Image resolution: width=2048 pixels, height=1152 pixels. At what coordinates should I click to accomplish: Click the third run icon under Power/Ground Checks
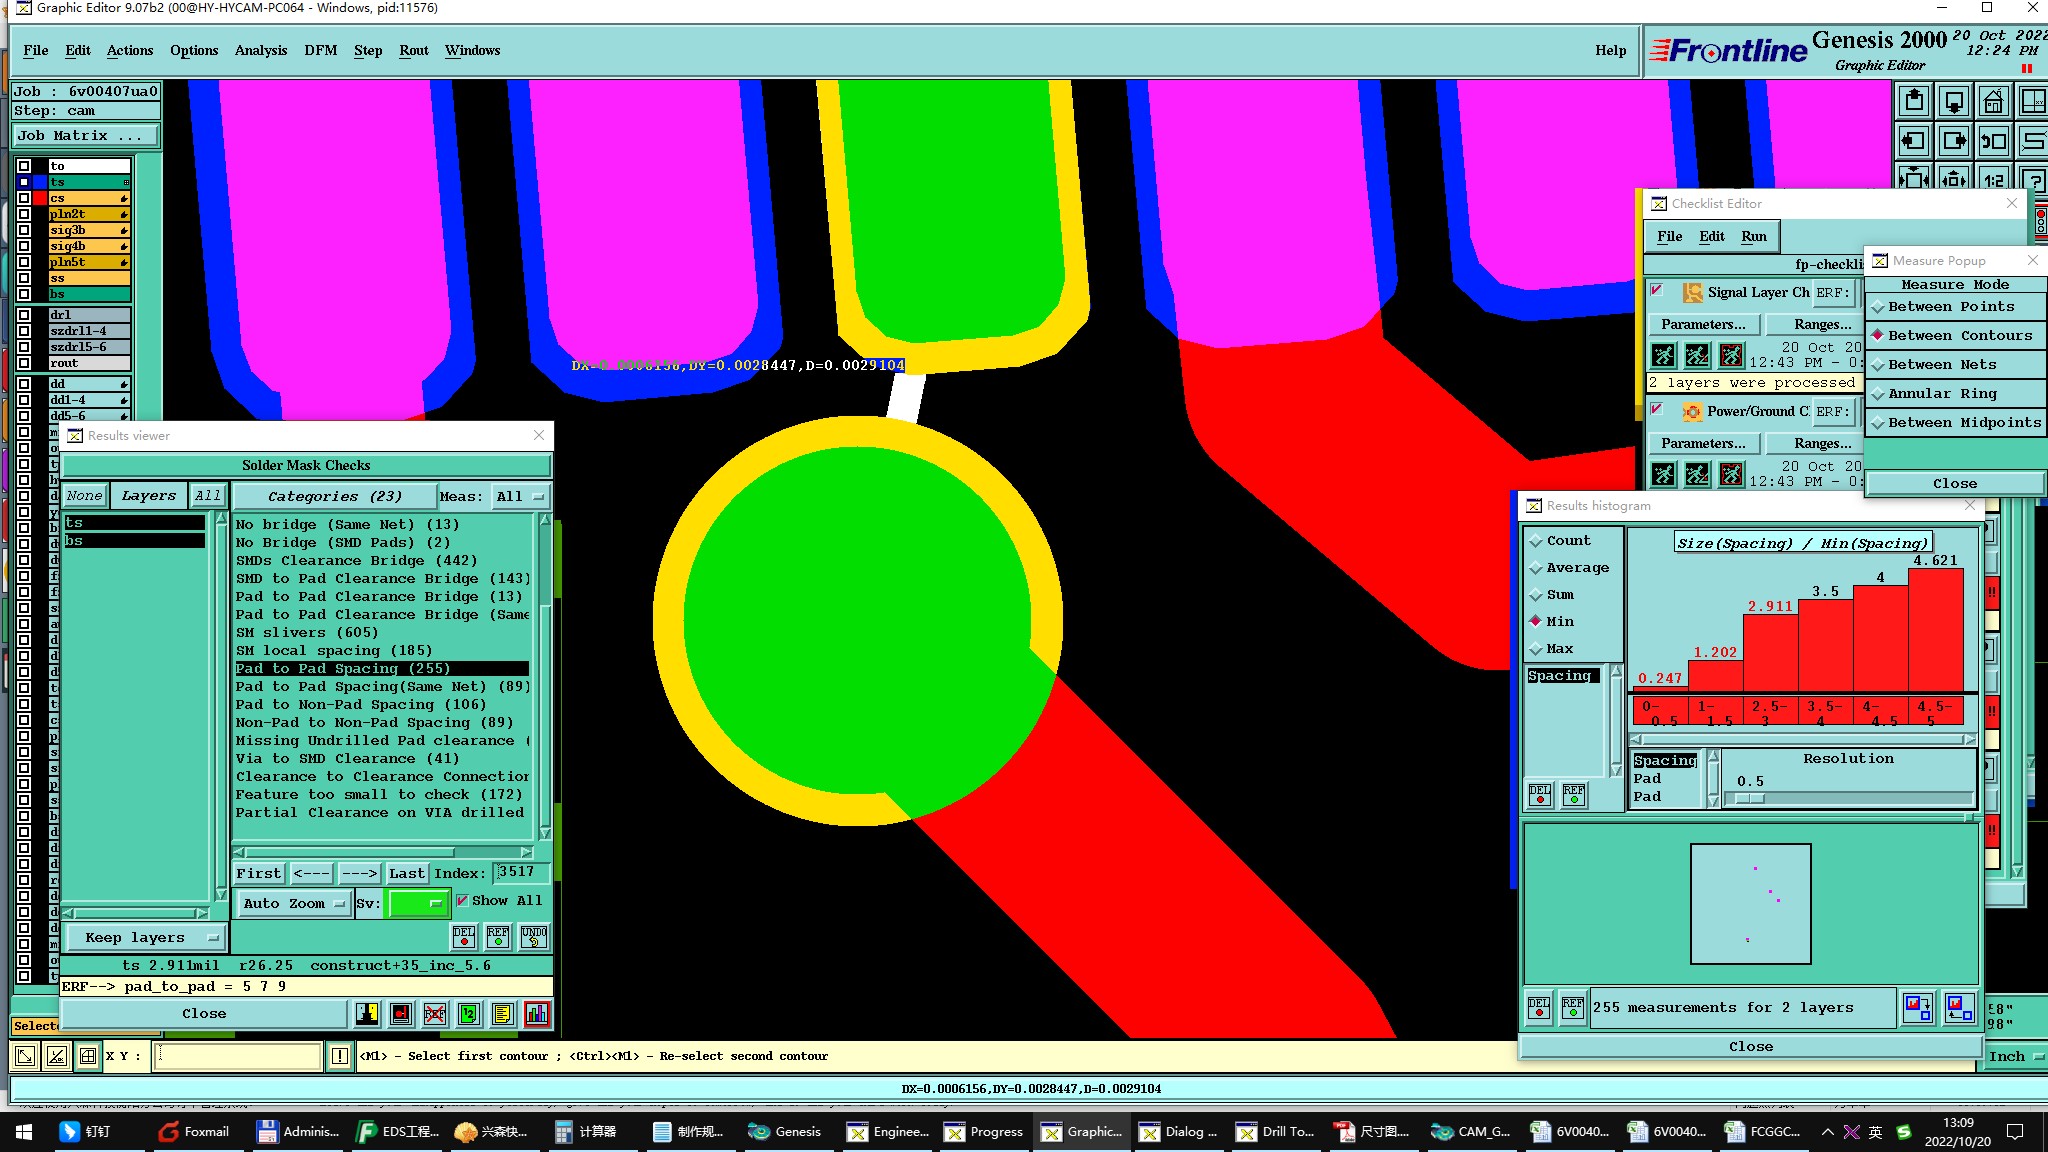[x=1732, y=474]
